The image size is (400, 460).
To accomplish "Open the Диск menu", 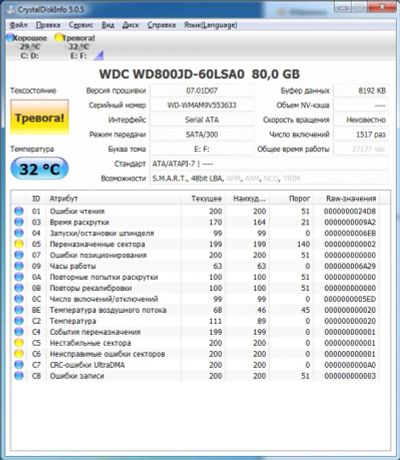I will 130,25.
